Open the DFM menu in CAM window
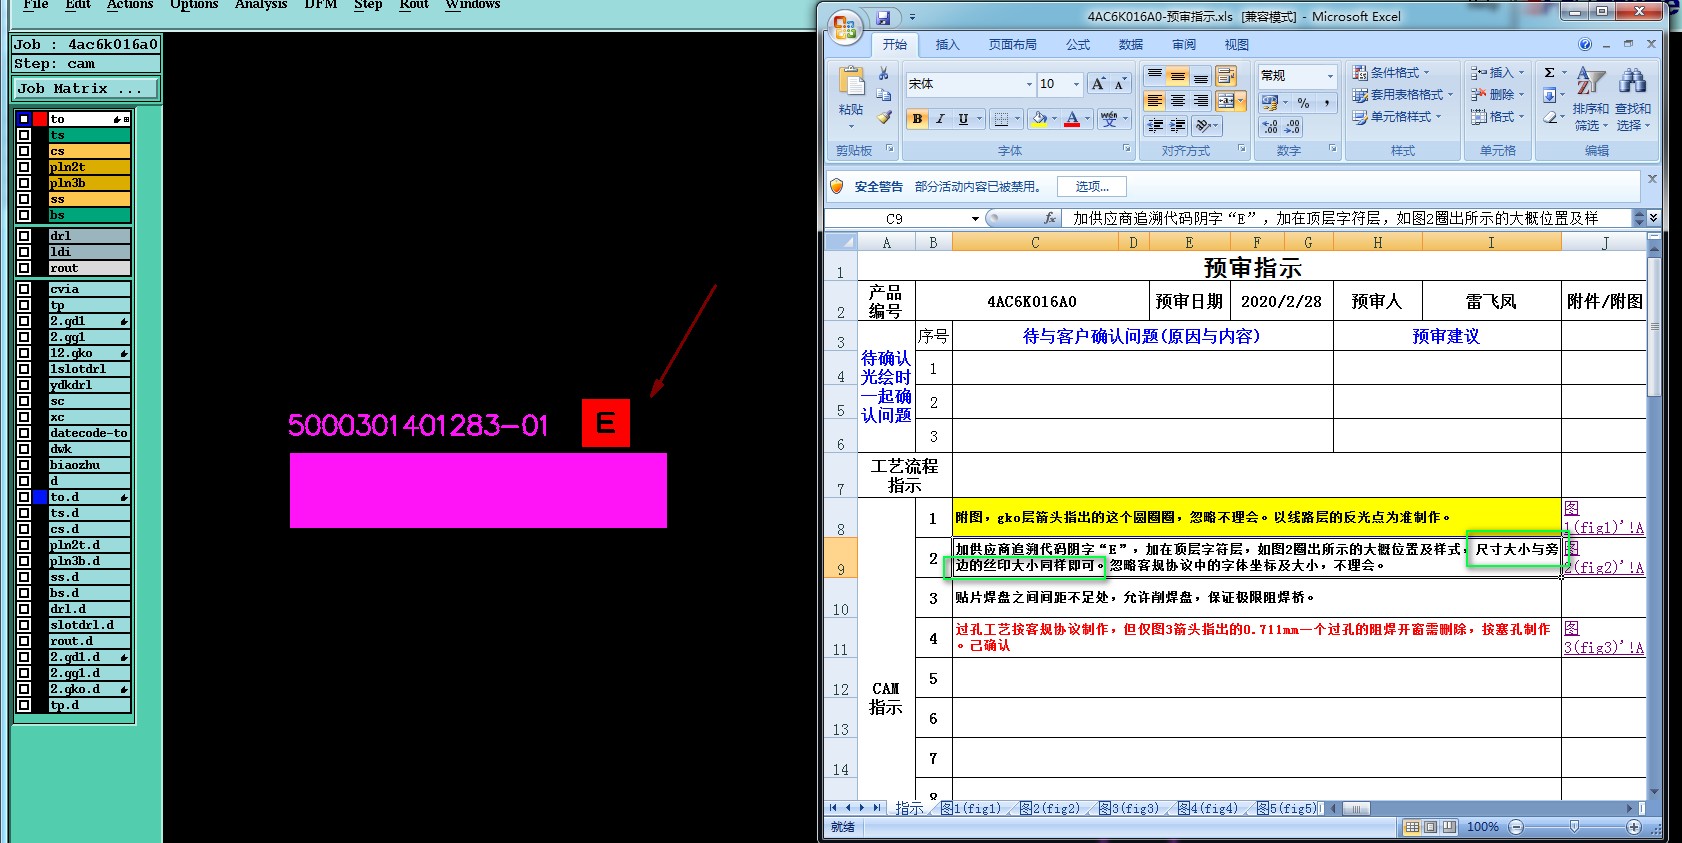Image resolution: width=1682 pixels, height=843 pixels. (x=321, y=5)
